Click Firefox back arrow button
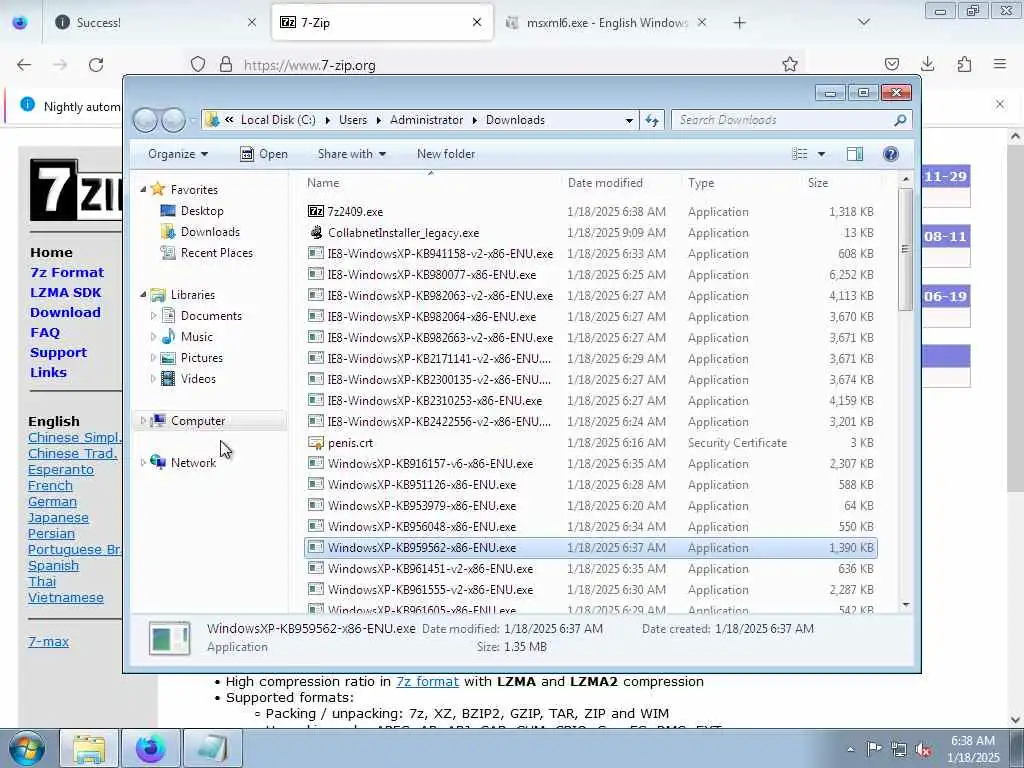 pos(24,65)
